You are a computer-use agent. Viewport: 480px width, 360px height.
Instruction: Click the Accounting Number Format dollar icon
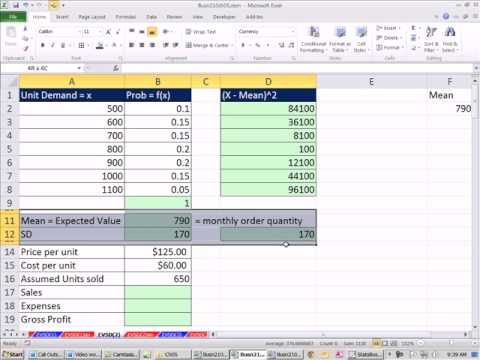243,45
